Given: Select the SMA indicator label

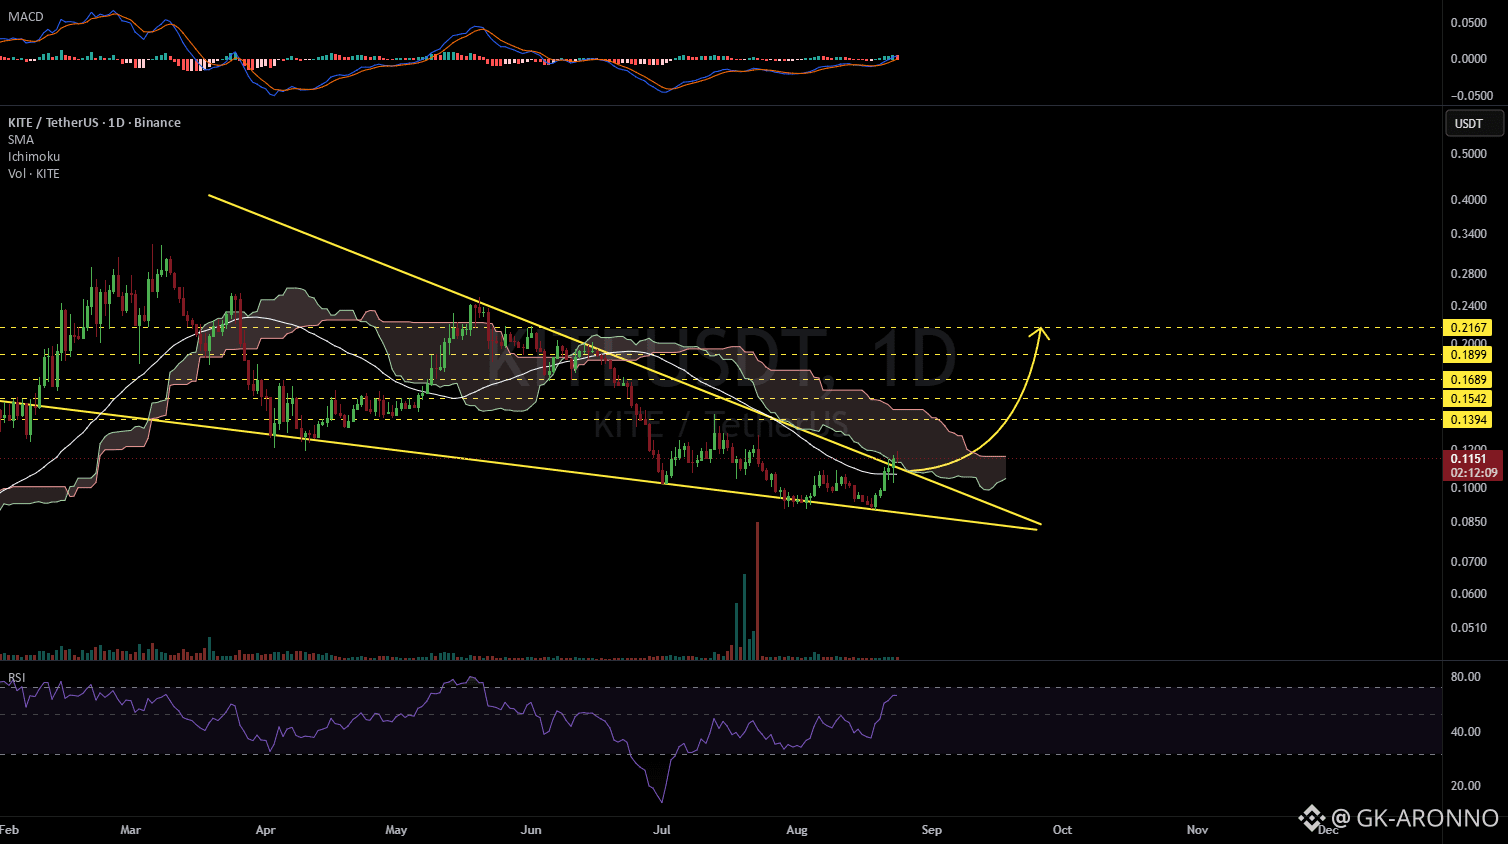Looking at the screenshot, I should 21,139.
